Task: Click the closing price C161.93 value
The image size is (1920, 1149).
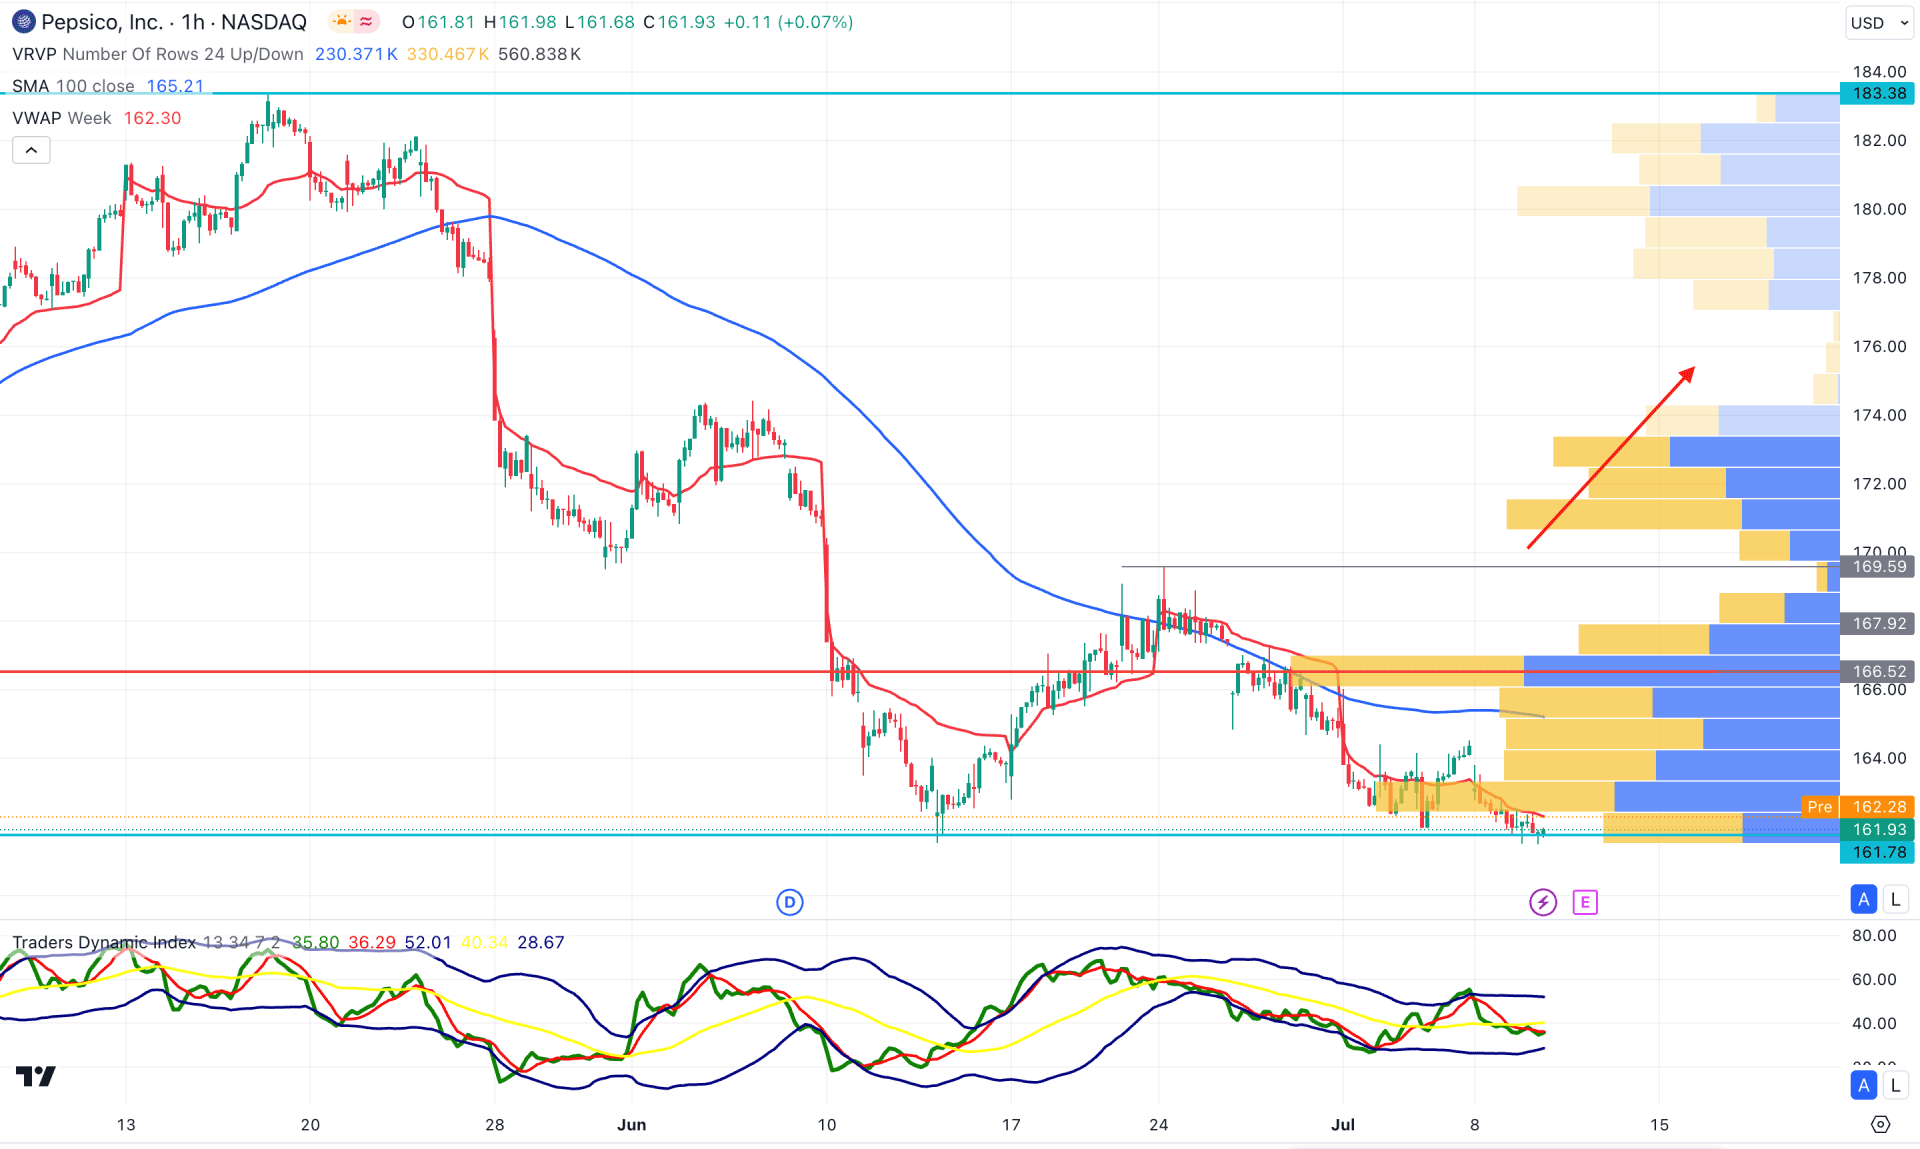Action: click(679, 22)
